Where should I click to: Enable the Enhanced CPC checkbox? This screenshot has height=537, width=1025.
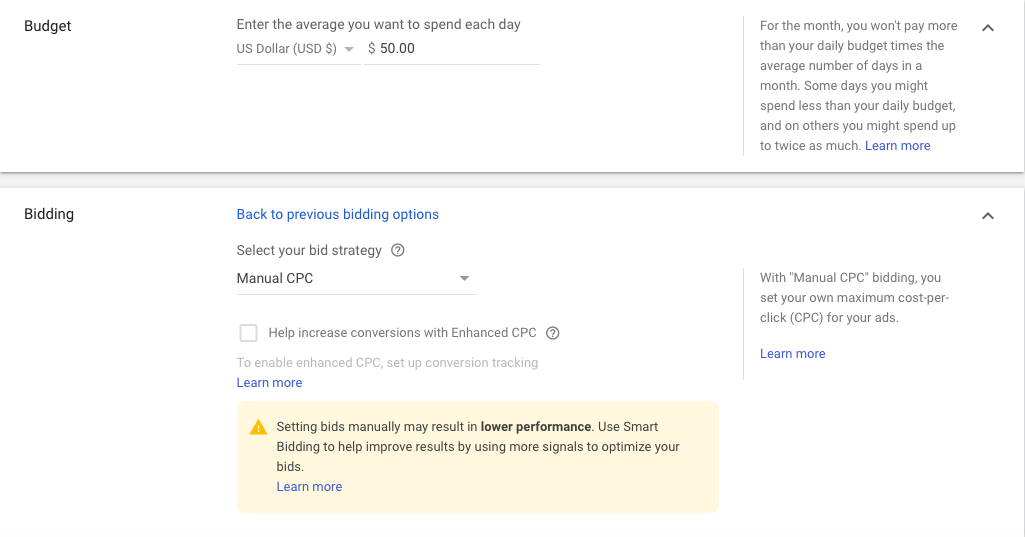click(x=248, y=333)
